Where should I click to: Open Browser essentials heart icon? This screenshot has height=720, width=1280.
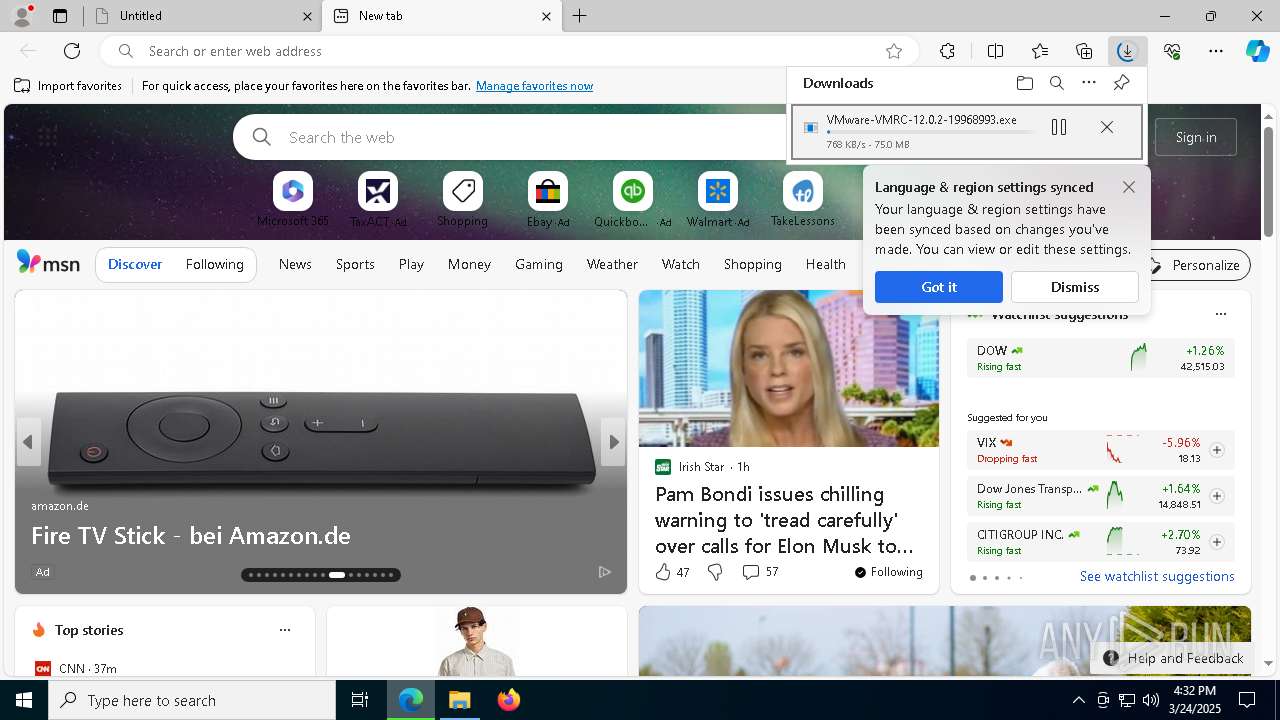(1172, 51)
